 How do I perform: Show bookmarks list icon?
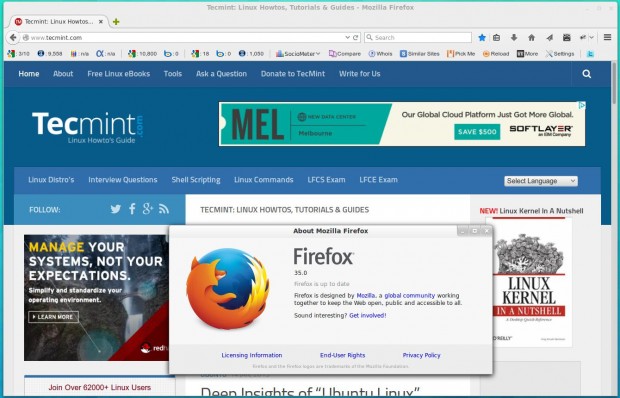[x=497, y=38]
